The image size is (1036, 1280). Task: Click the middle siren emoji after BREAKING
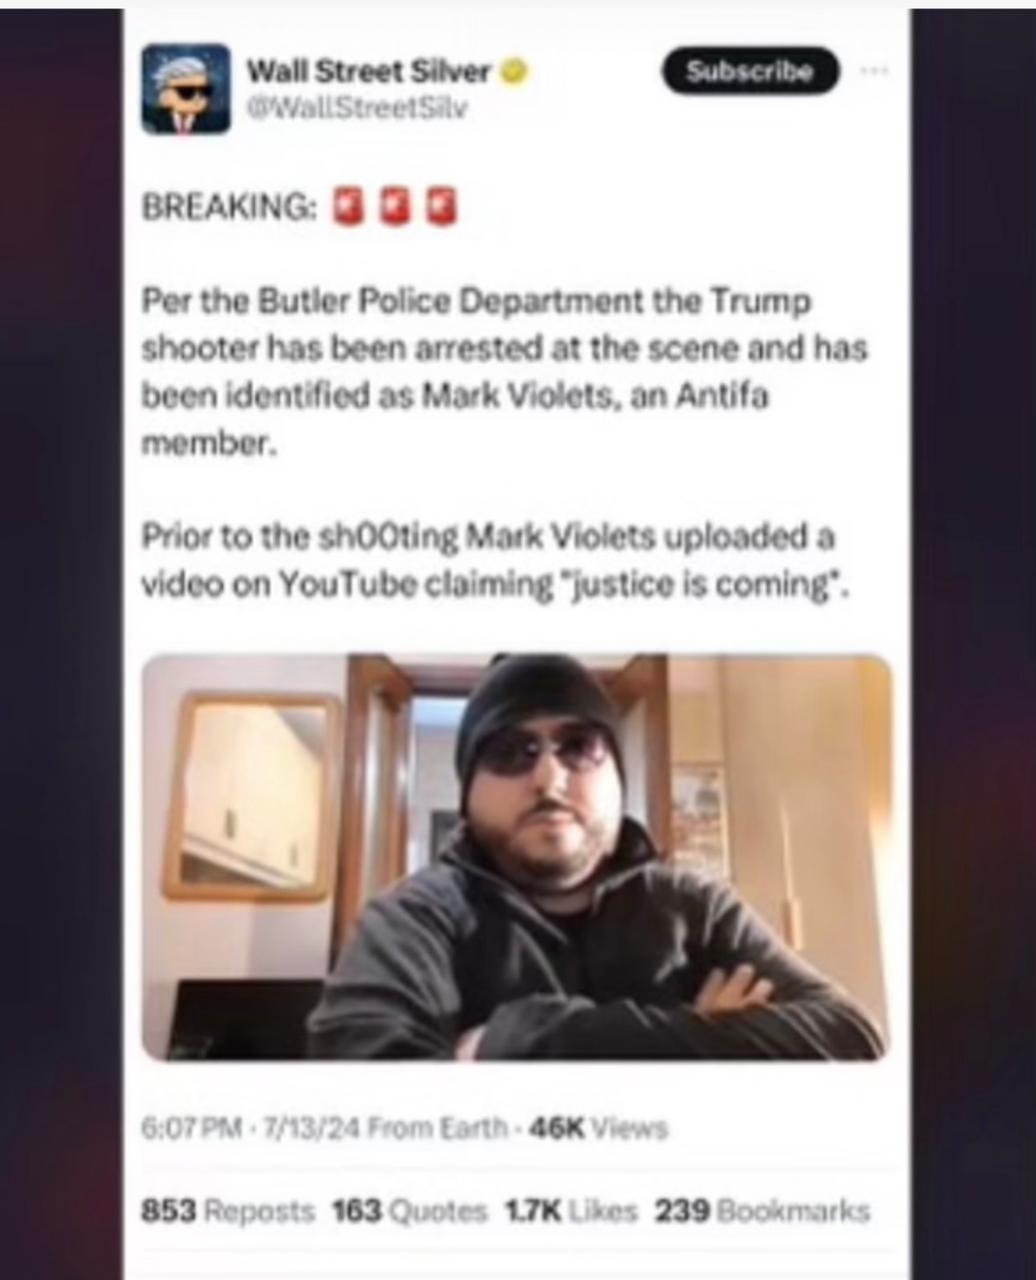[396, 206]
